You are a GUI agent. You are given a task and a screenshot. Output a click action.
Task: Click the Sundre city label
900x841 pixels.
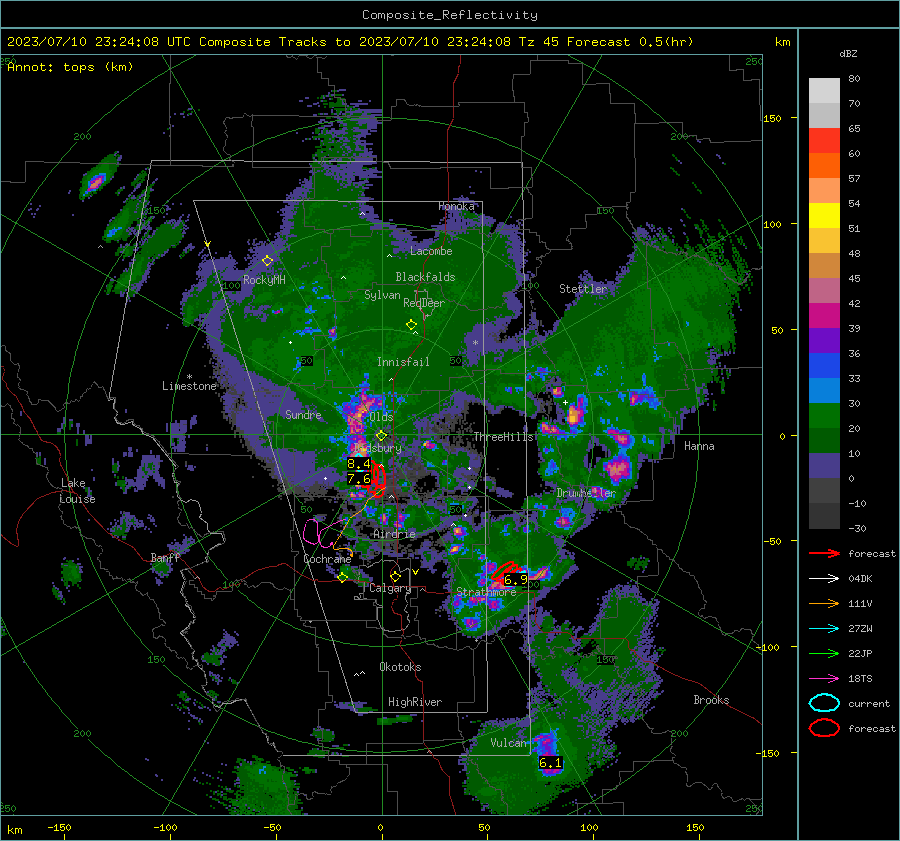coord(303,414)
